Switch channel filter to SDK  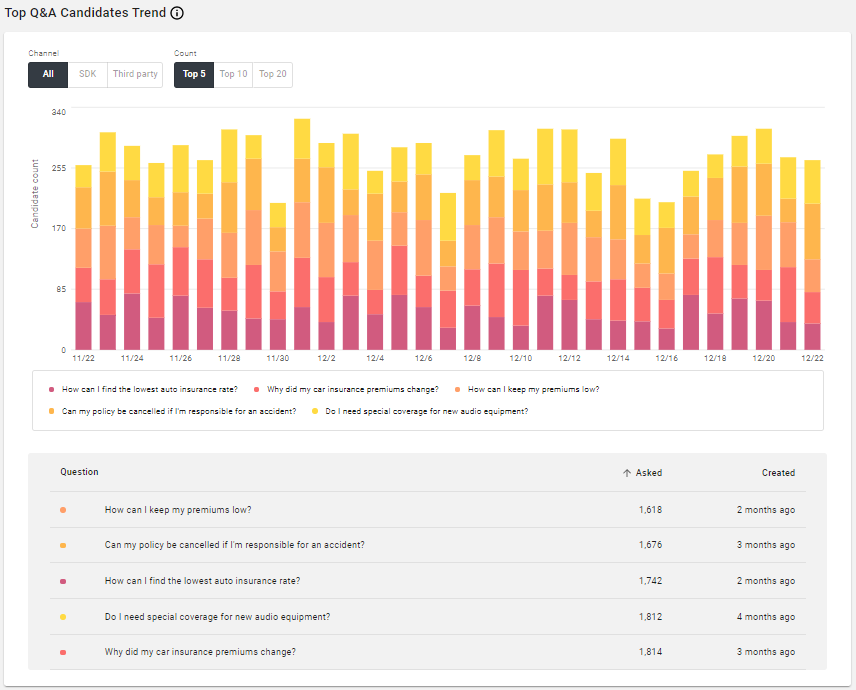[x=87, y=74]
